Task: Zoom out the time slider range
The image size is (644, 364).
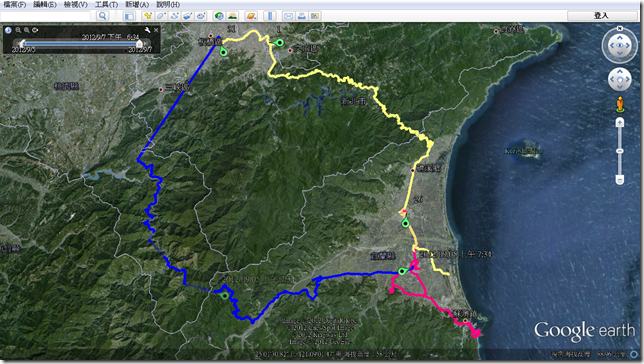Action: (x=18, y=30)
